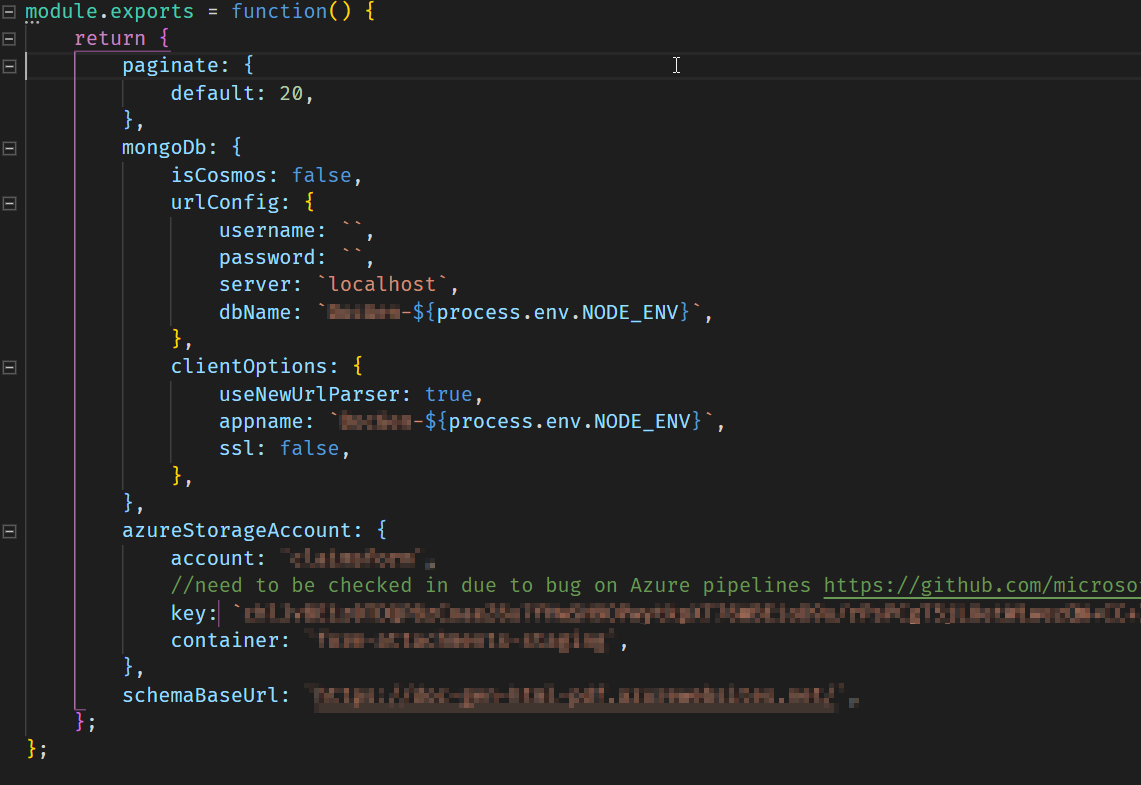Viewport: 1141px width, 785px height.
Task: Click the 'mongoDb' property name
Action: coord(164,148)
